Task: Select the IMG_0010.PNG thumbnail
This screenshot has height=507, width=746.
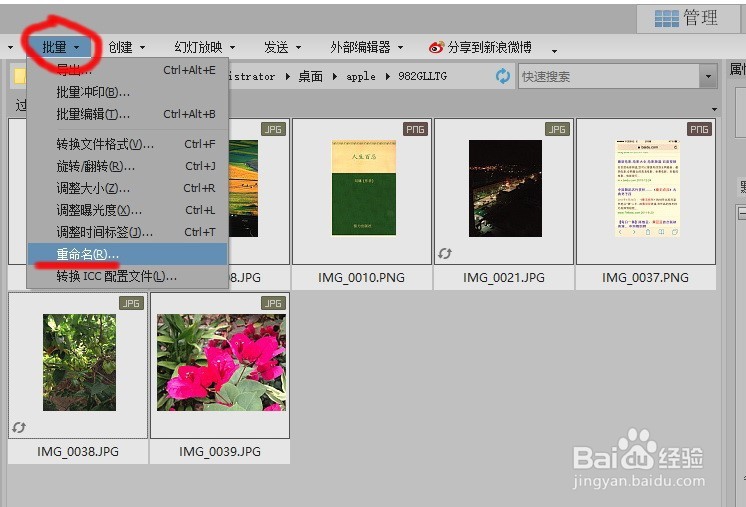Action: tap(363, 188)
